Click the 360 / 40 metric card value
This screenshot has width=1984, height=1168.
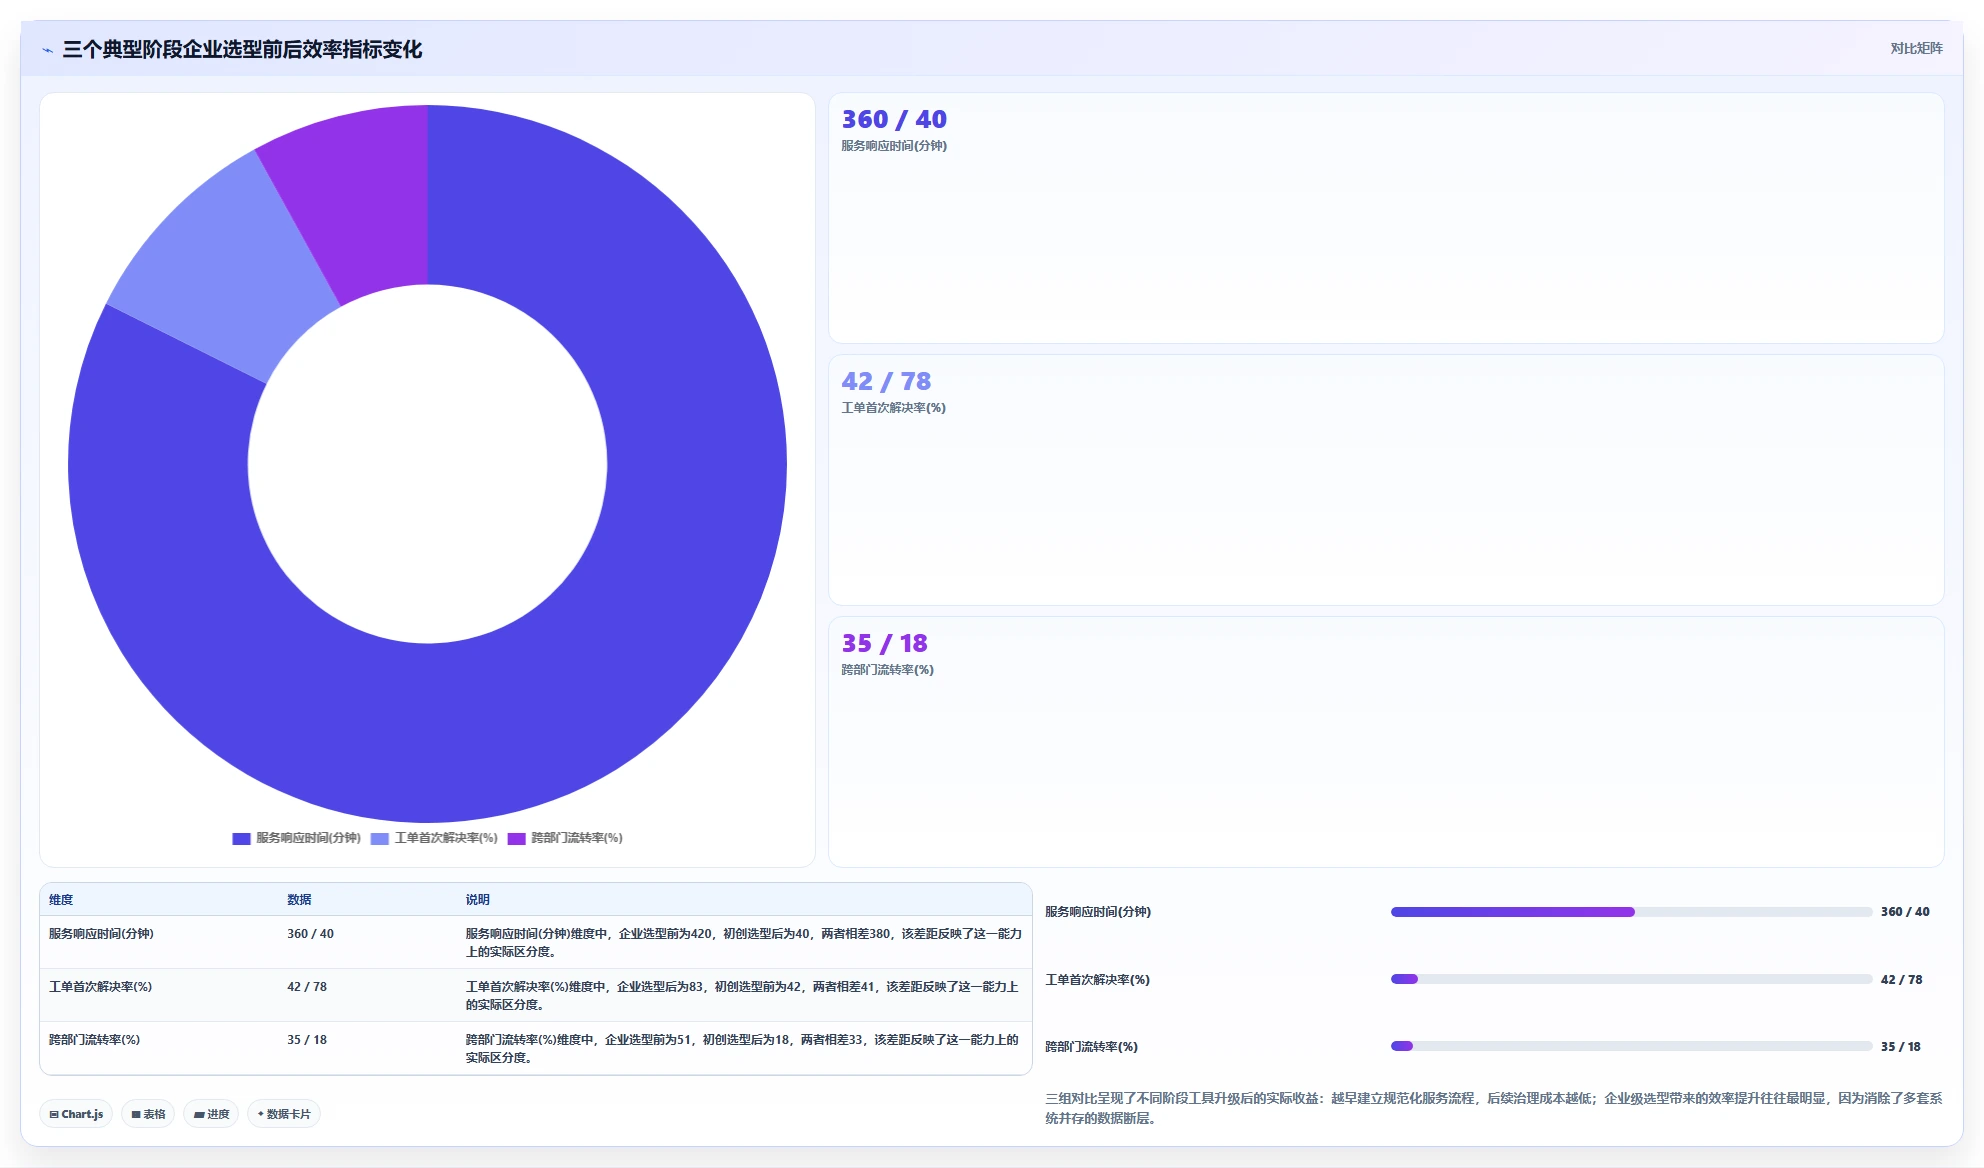tap(894, 119)
